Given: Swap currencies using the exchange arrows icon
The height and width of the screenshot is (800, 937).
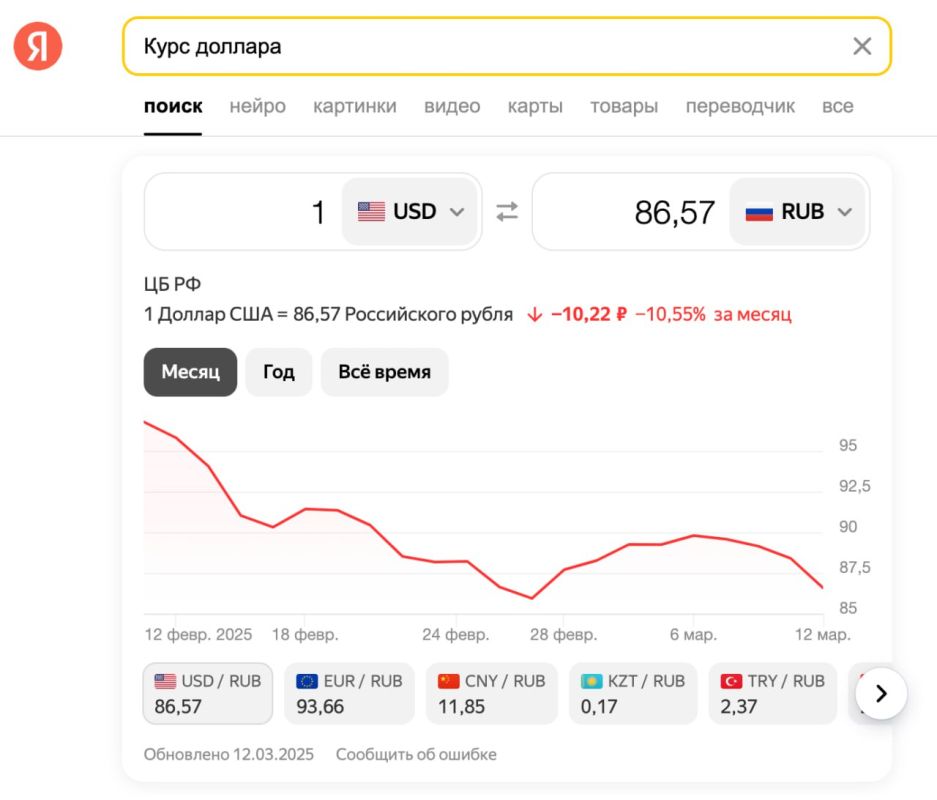Looking at the screenshot, I should [x=507, y=212].
